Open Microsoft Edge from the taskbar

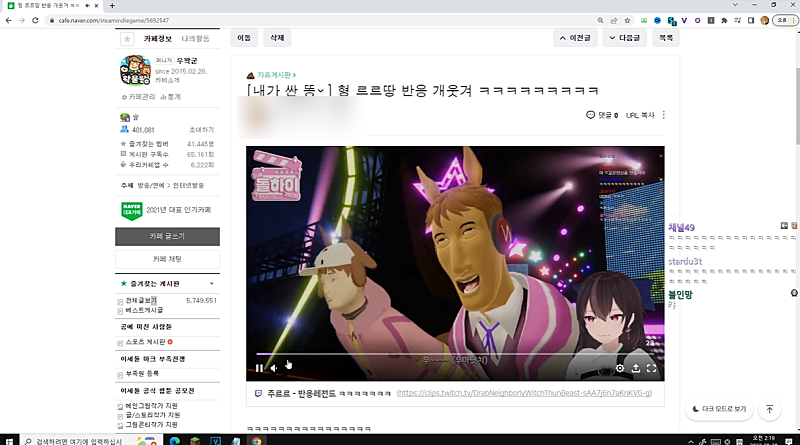(x=174, y=441)
